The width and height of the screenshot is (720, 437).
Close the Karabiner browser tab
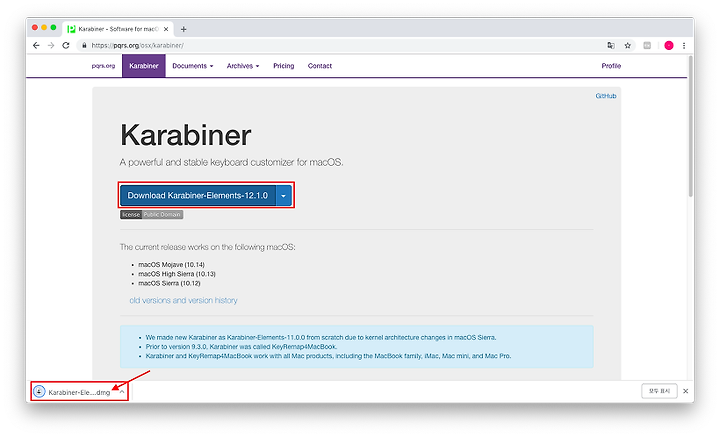tap(166, 29)
